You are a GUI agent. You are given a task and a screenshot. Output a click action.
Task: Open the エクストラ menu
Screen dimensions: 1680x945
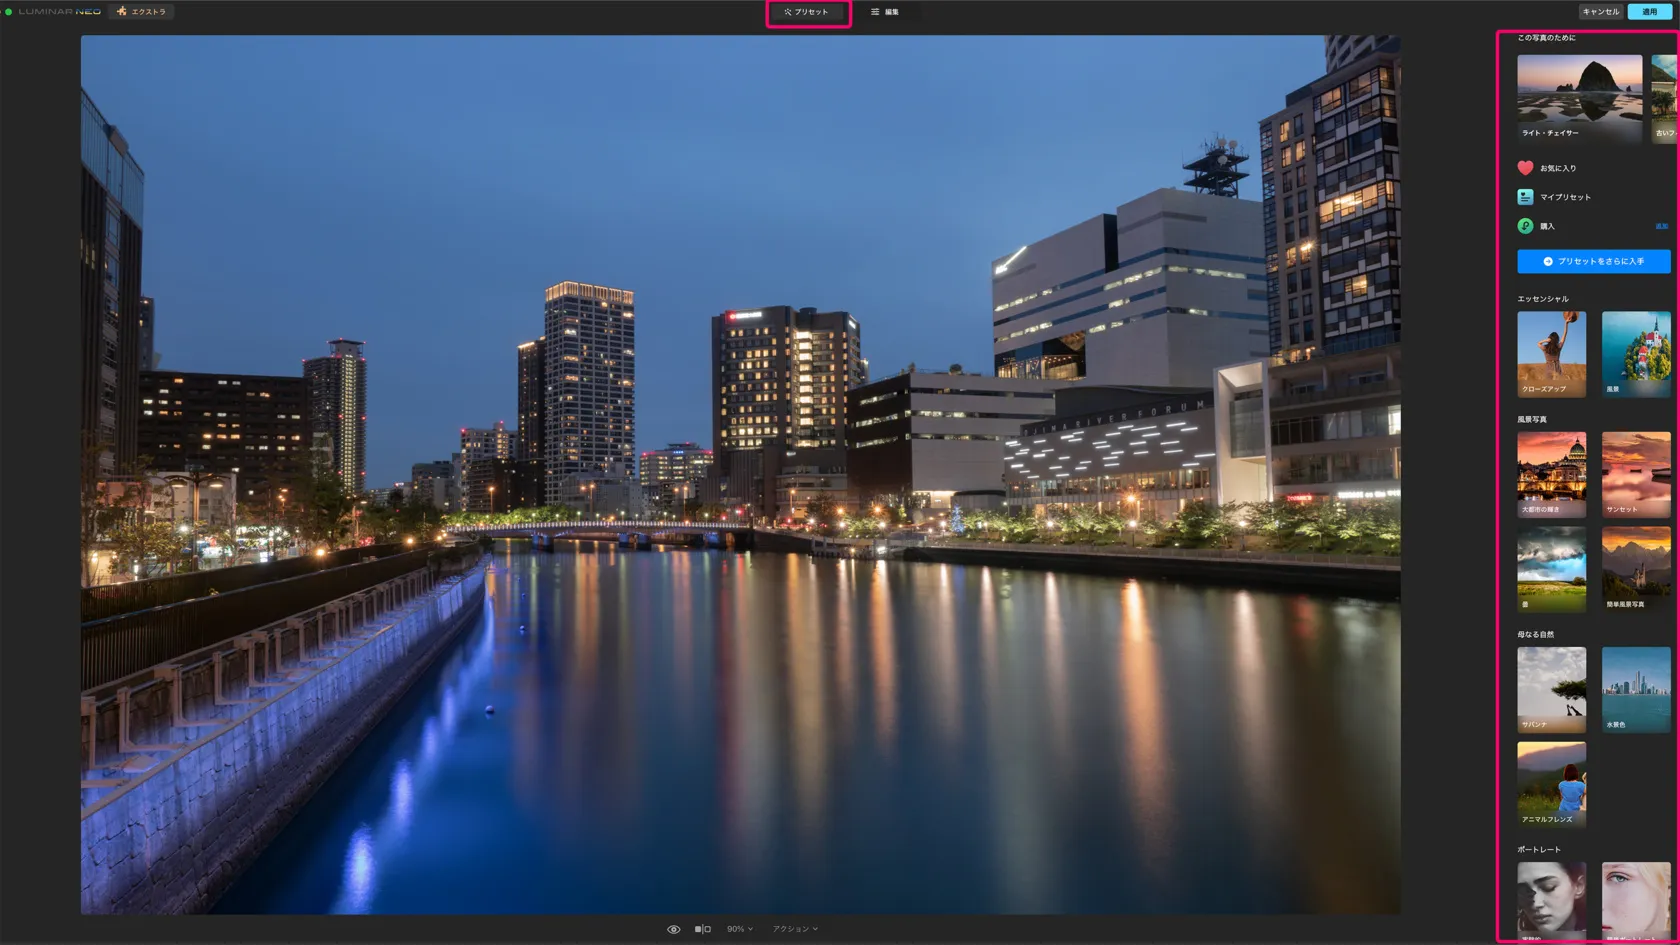[142, 12]
